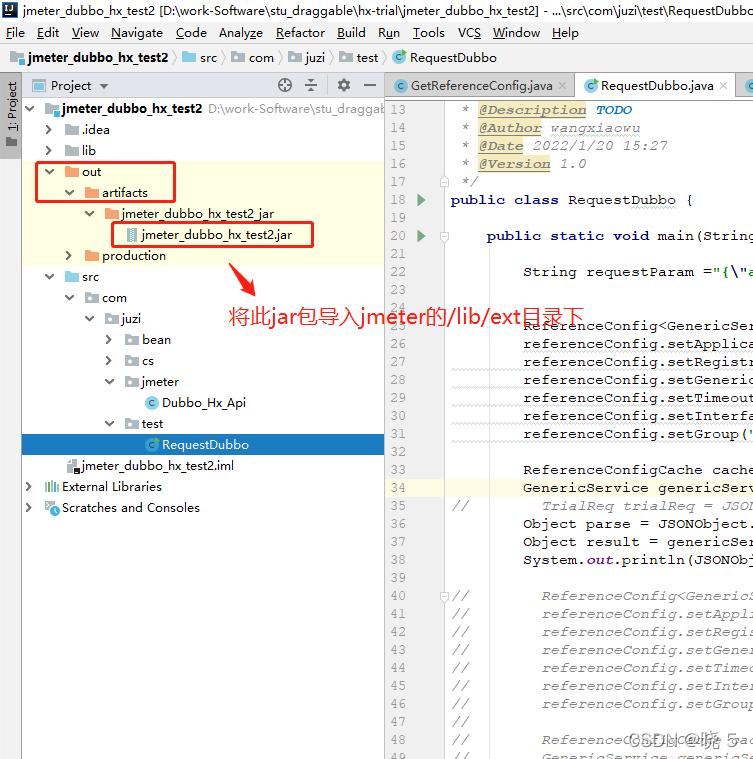Open the Navigate menu
Viewport: 753px width, 759px height.
[137, 33]
